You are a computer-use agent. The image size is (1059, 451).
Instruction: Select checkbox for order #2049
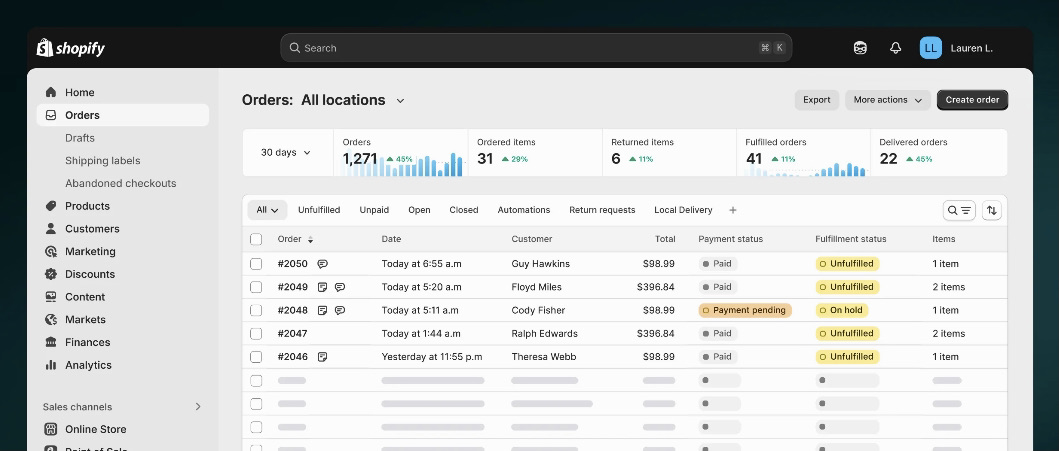pos(256,287)
